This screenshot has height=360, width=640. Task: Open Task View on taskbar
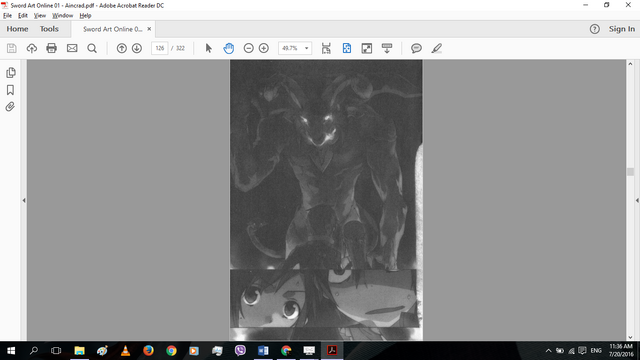[56, 351]
